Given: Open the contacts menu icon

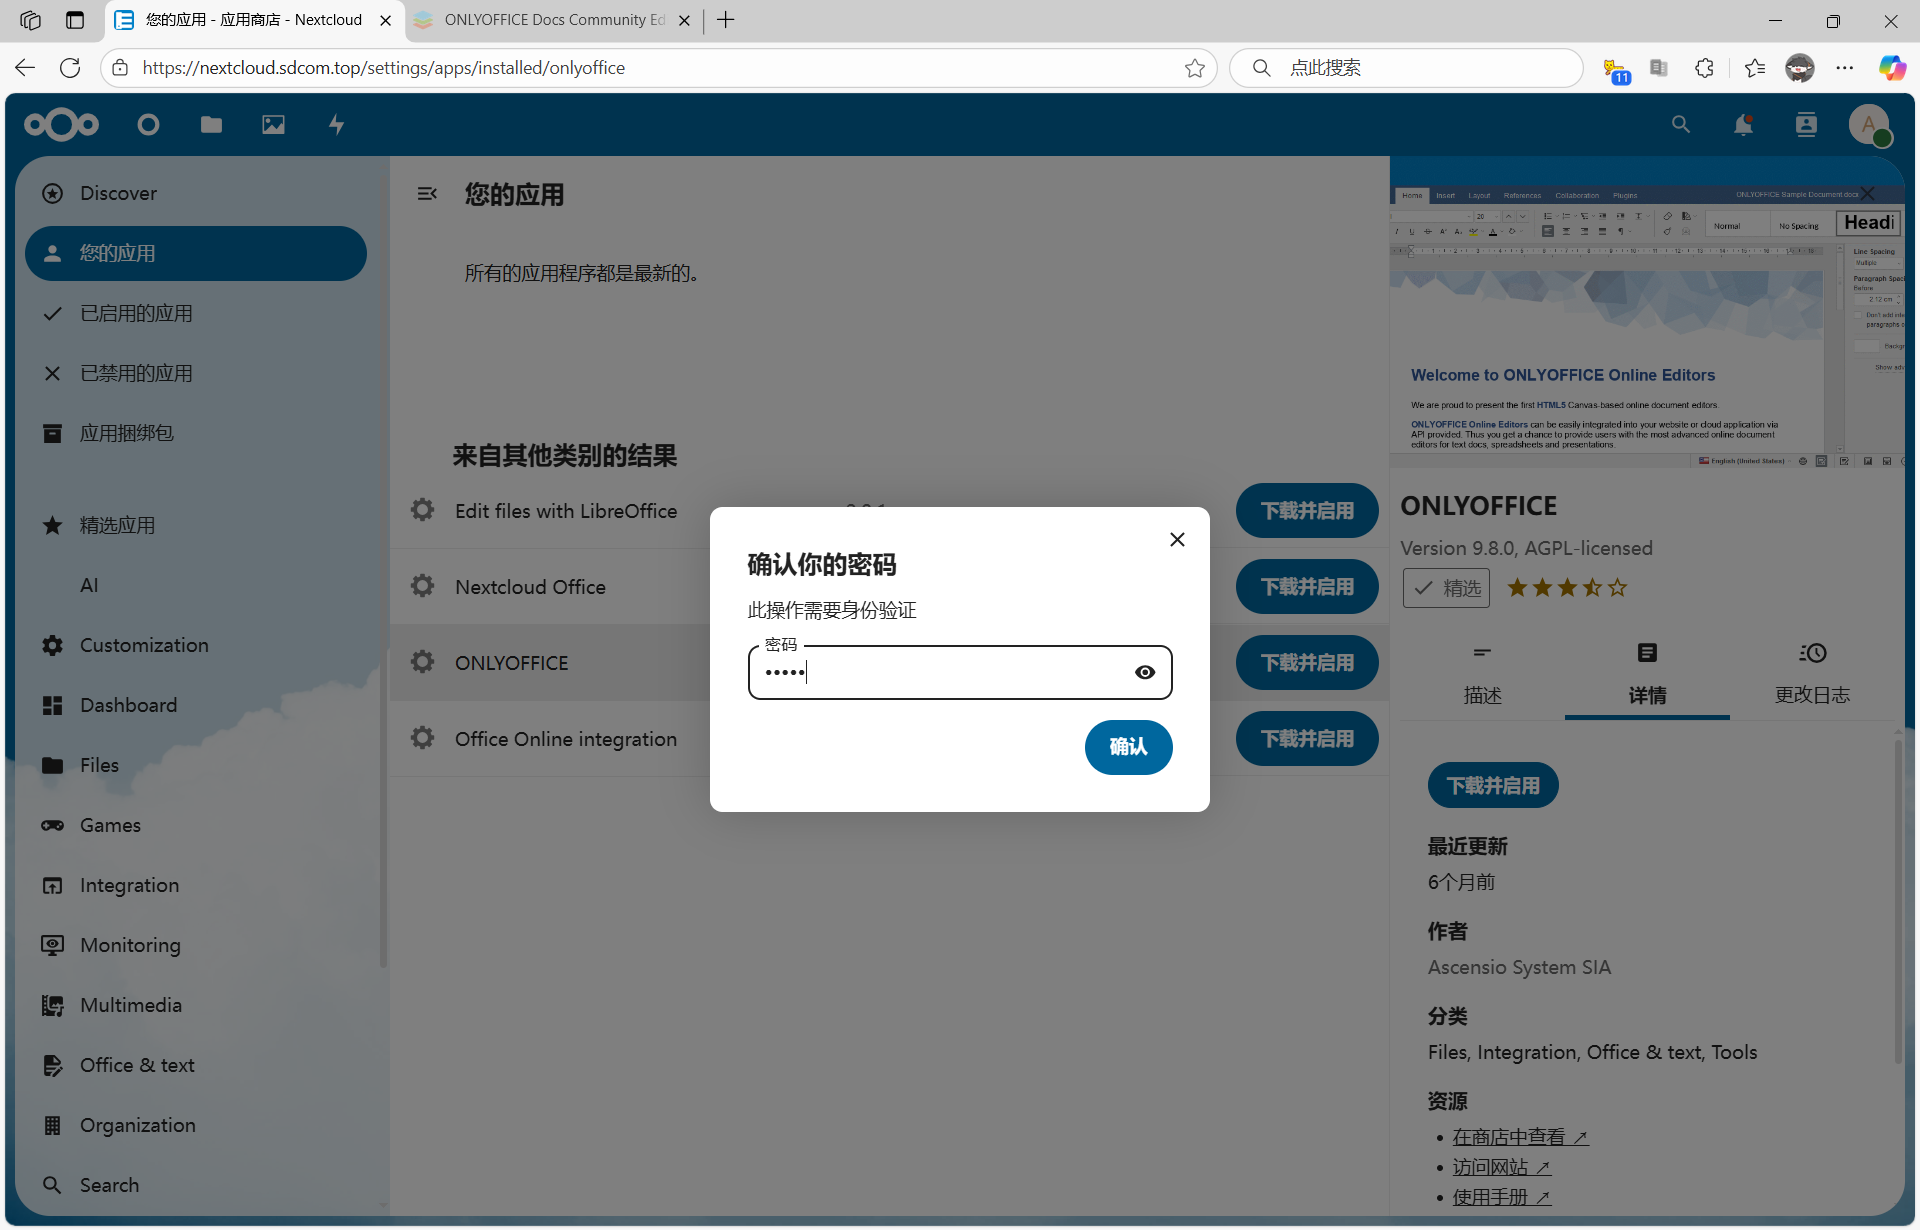Looking at the screenshot, I should click(x=1806, y=125).
